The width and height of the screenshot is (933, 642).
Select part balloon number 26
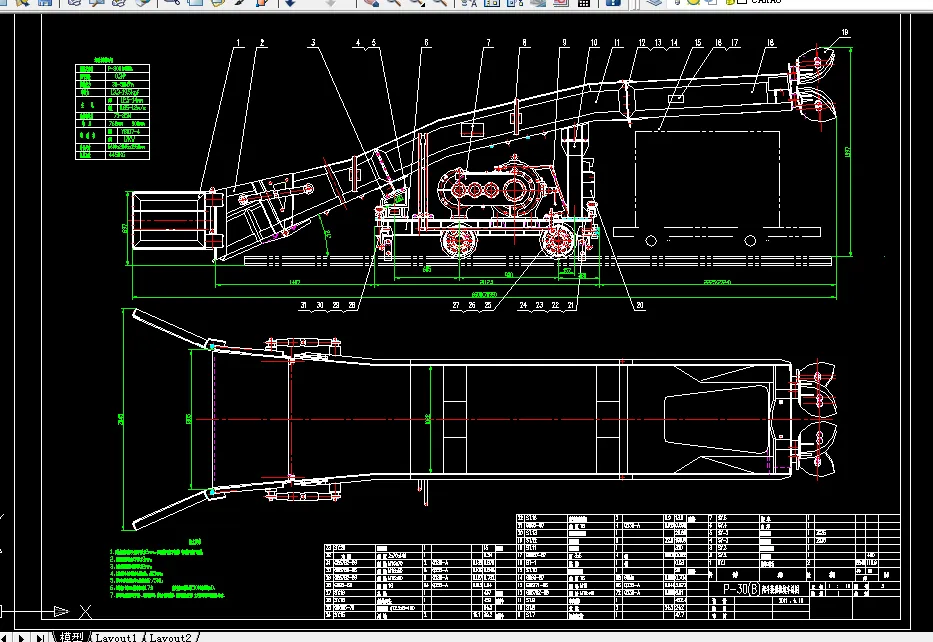point(472,305)
